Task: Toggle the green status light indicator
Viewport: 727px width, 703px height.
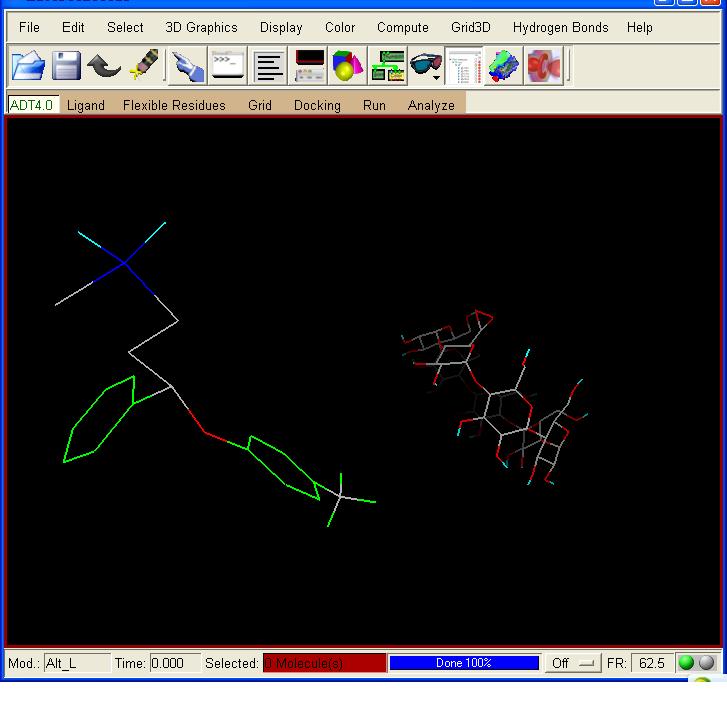Action: [x=686, y=663]
